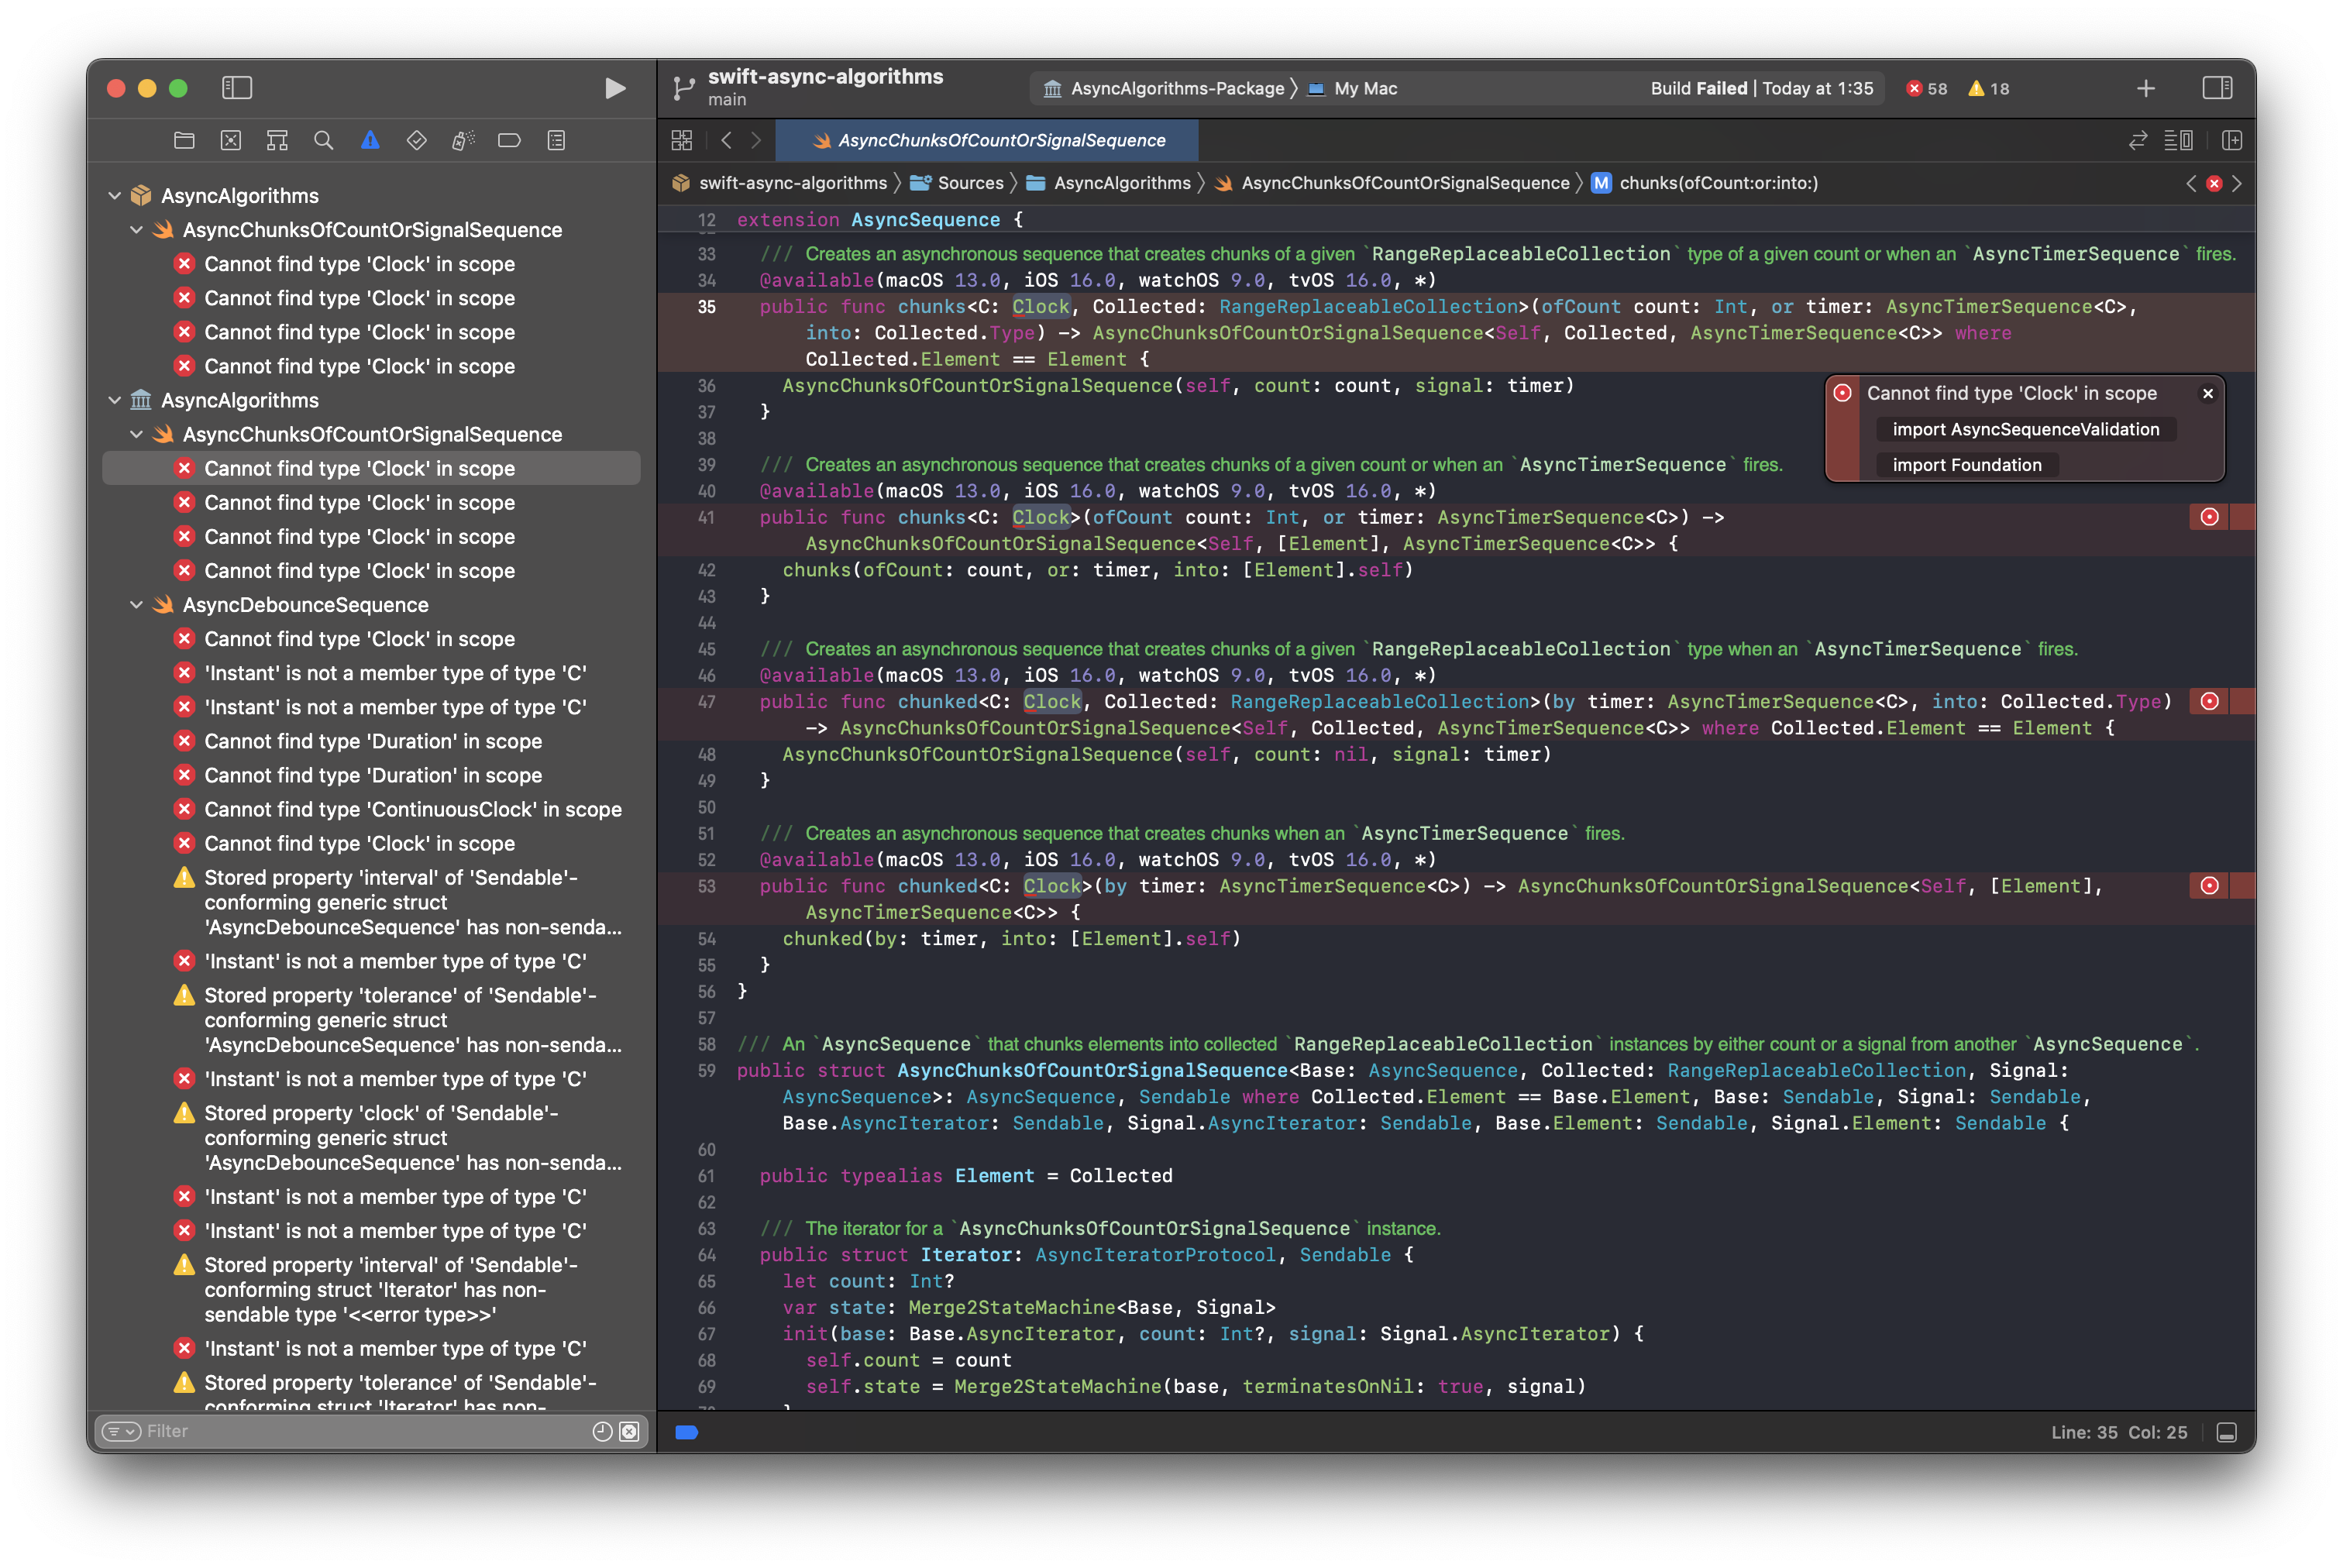The image size is (2343, 1568).
Task: Collapse the AsyncDebounceSequence group
Action: [x=136, y=605]
